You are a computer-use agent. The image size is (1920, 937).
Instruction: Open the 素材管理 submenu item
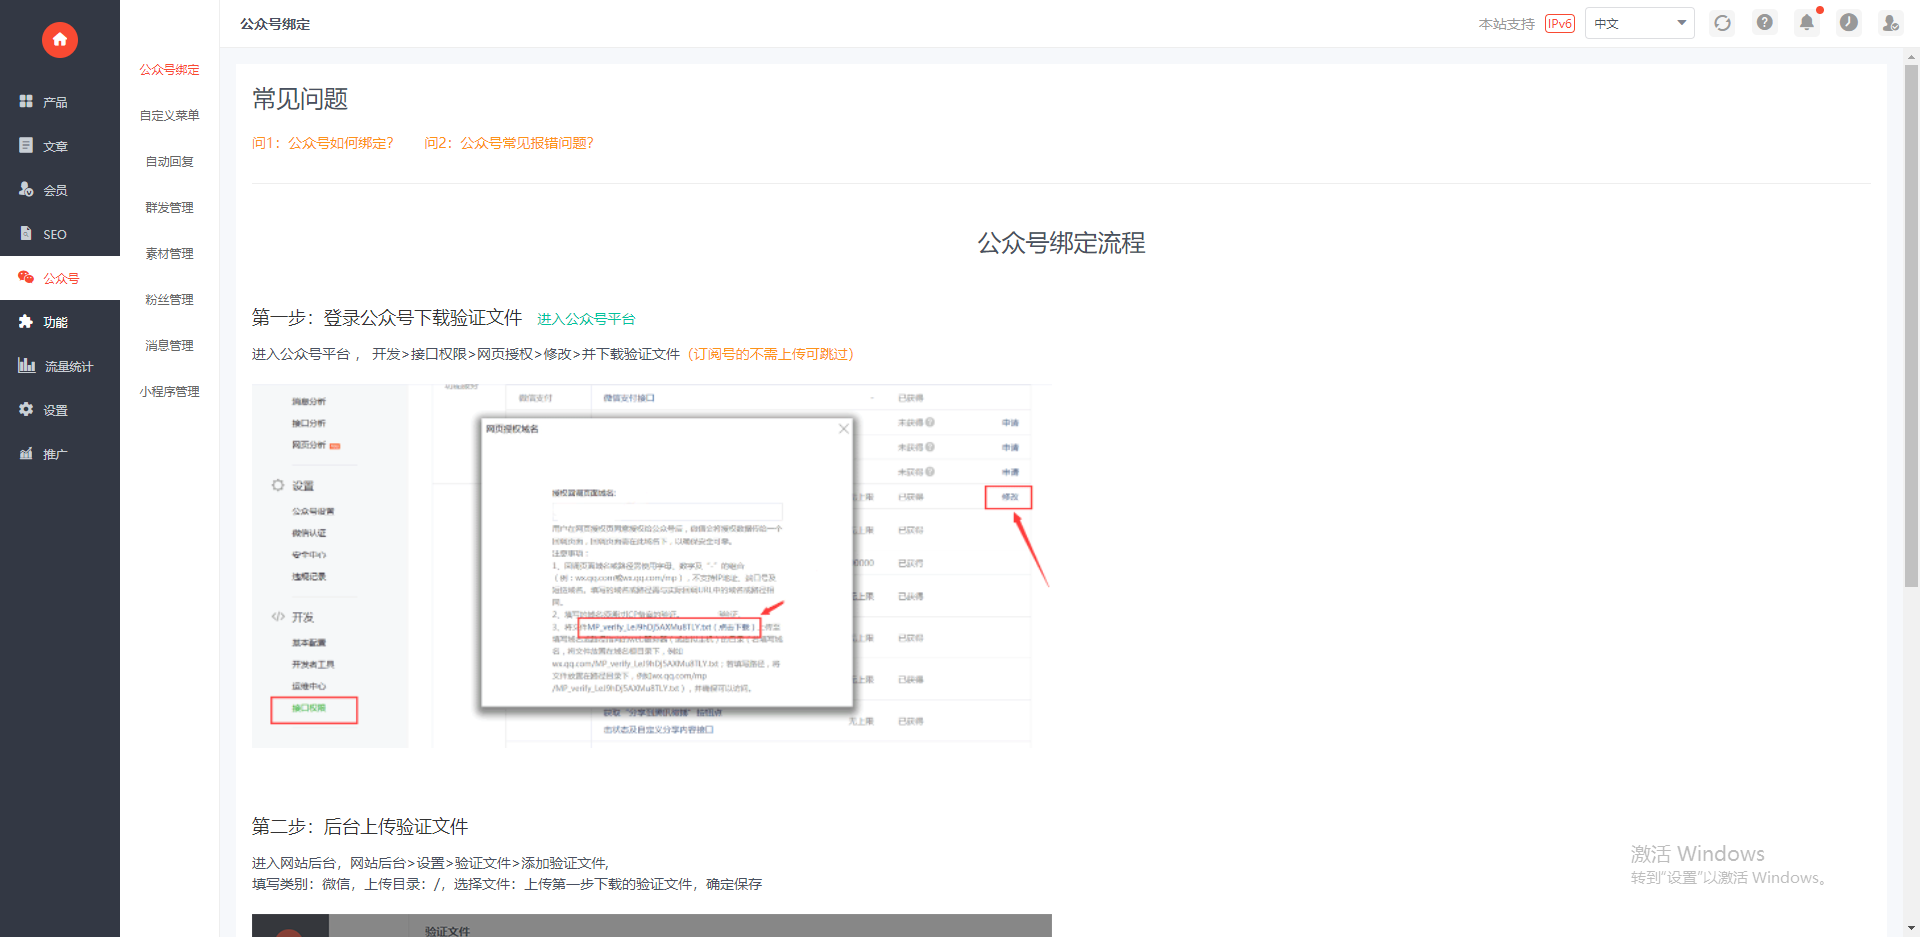pos(169,254)
